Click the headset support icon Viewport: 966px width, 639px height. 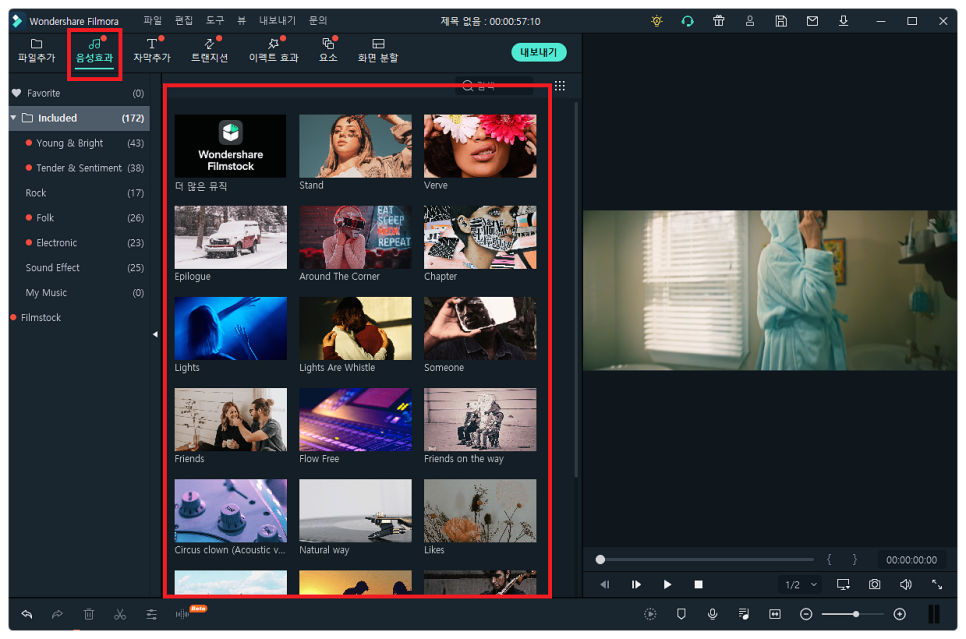(688, 21)
